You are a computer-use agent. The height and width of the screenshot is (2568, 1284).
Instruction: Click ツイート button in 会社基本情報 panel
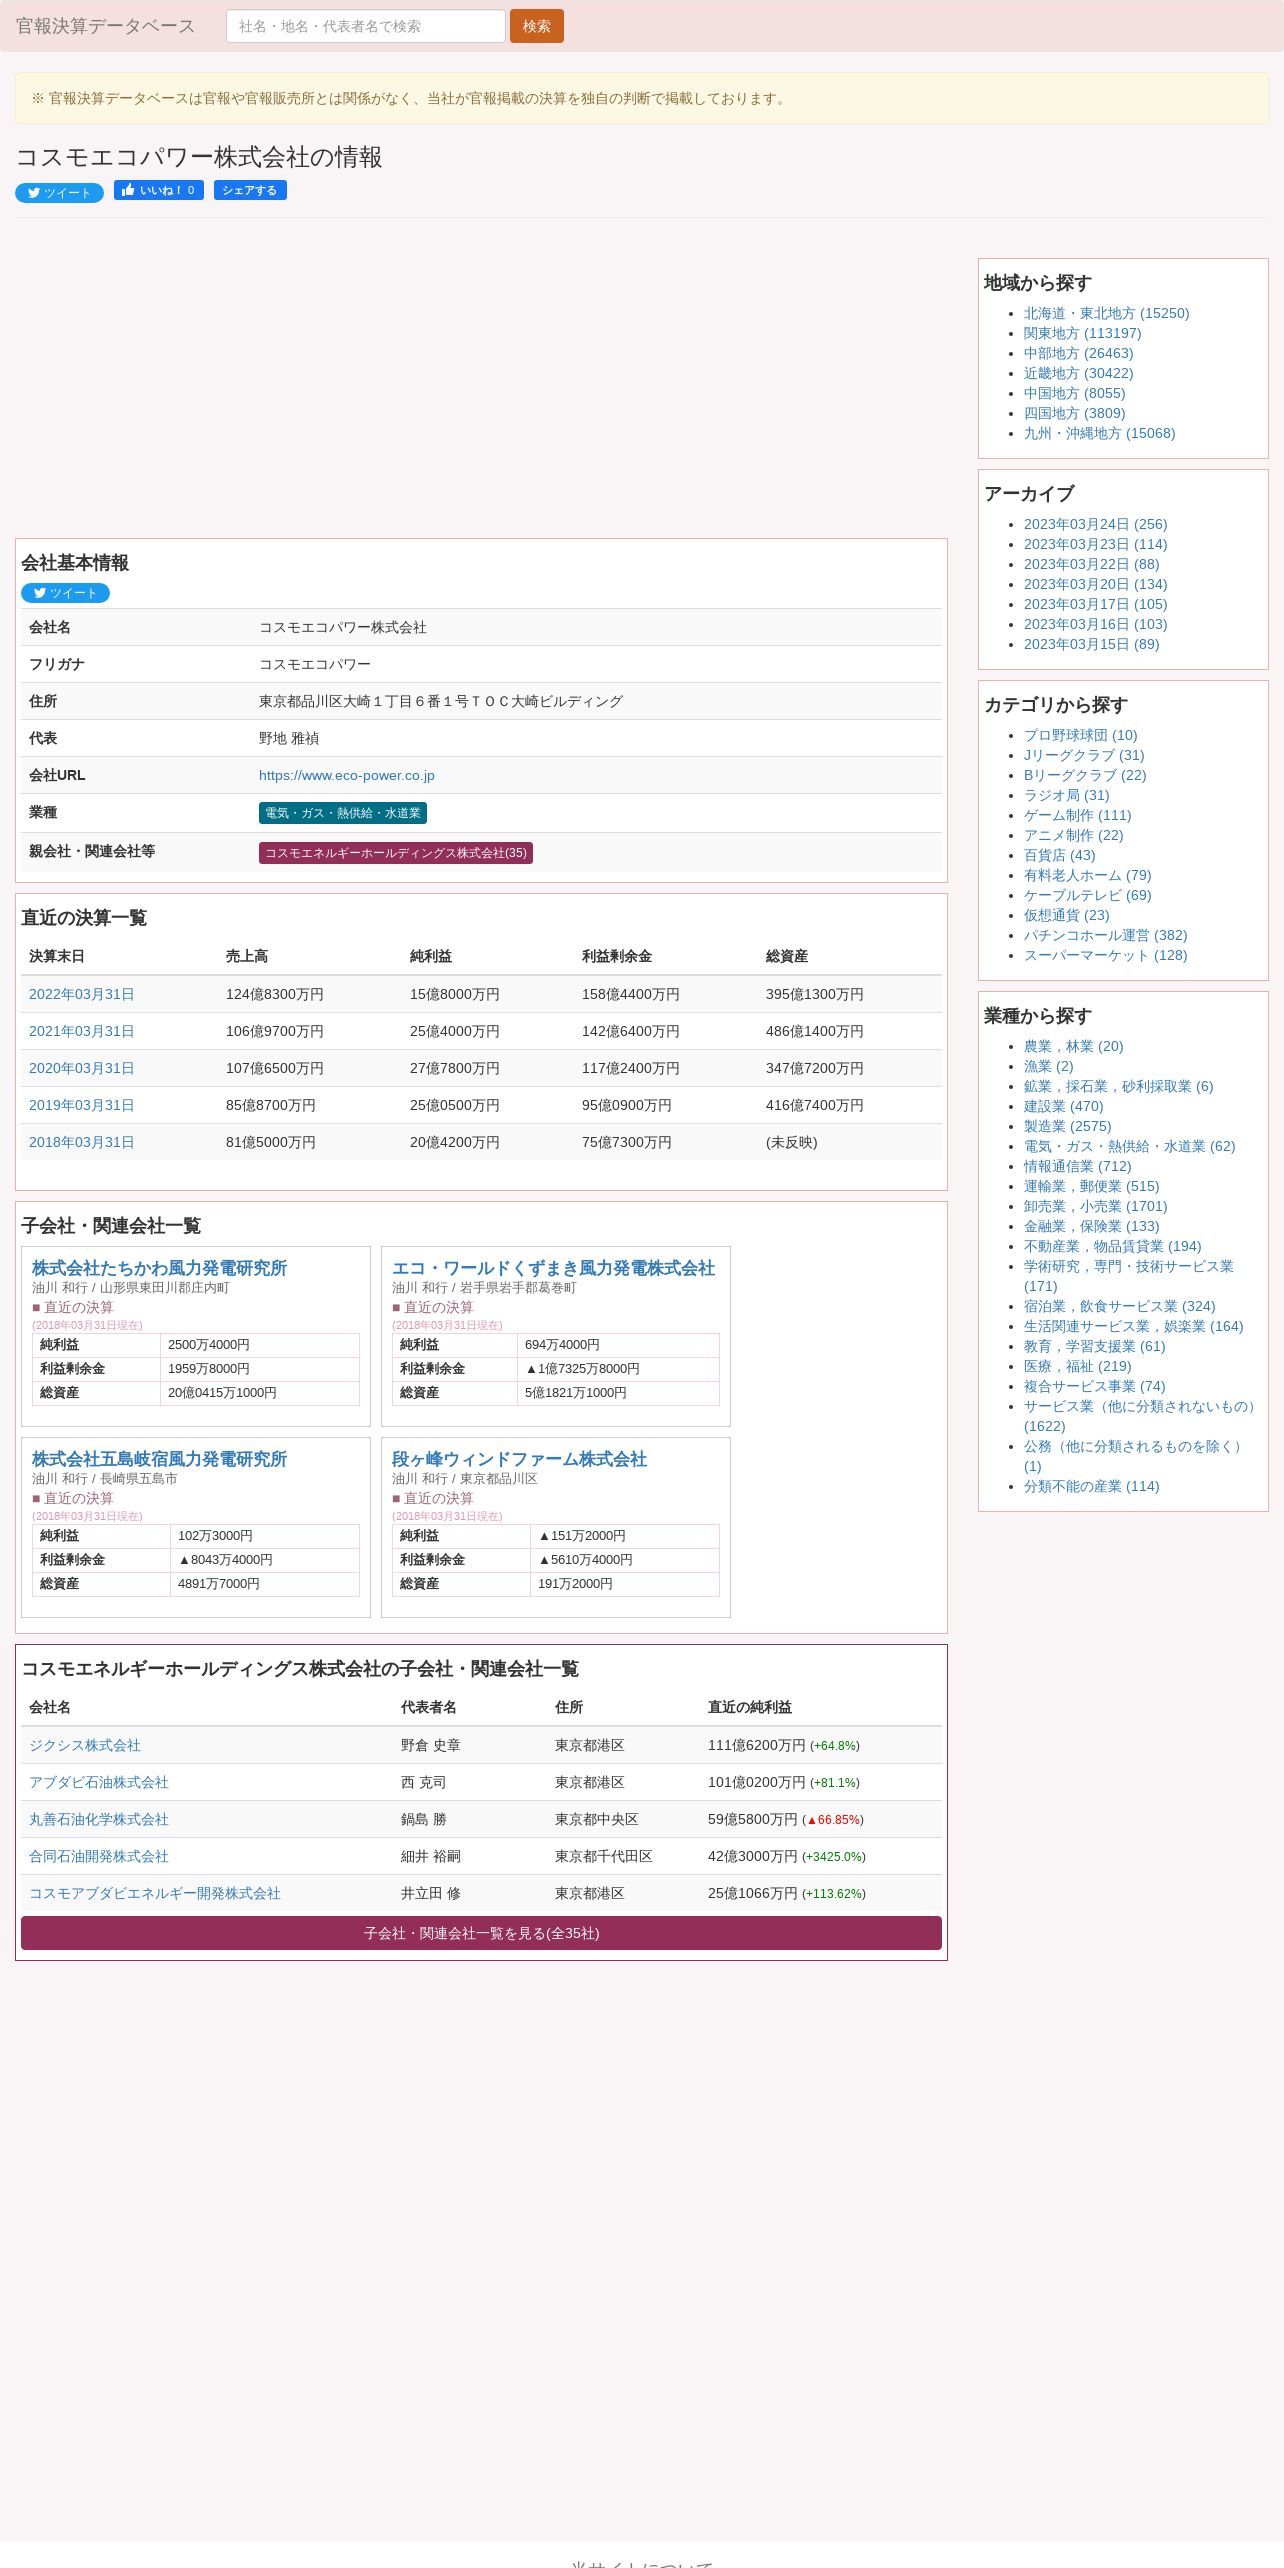[65, 593]
